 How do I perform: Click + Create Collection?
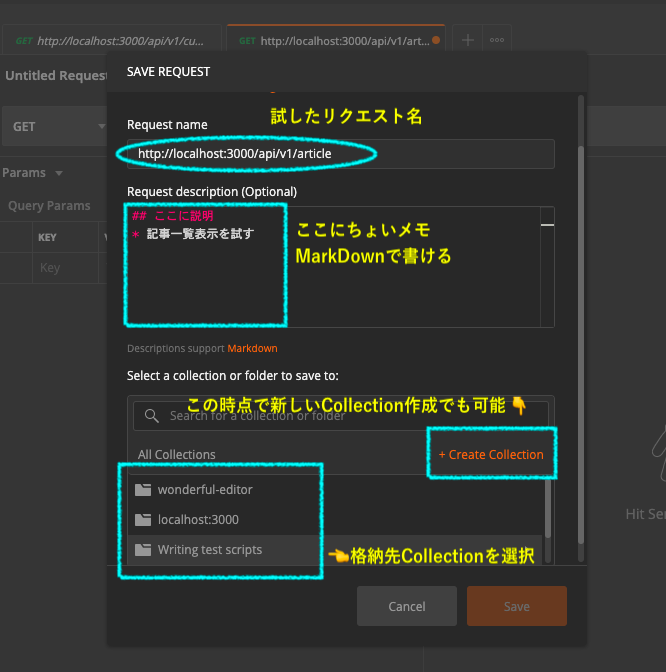[491, 454]
